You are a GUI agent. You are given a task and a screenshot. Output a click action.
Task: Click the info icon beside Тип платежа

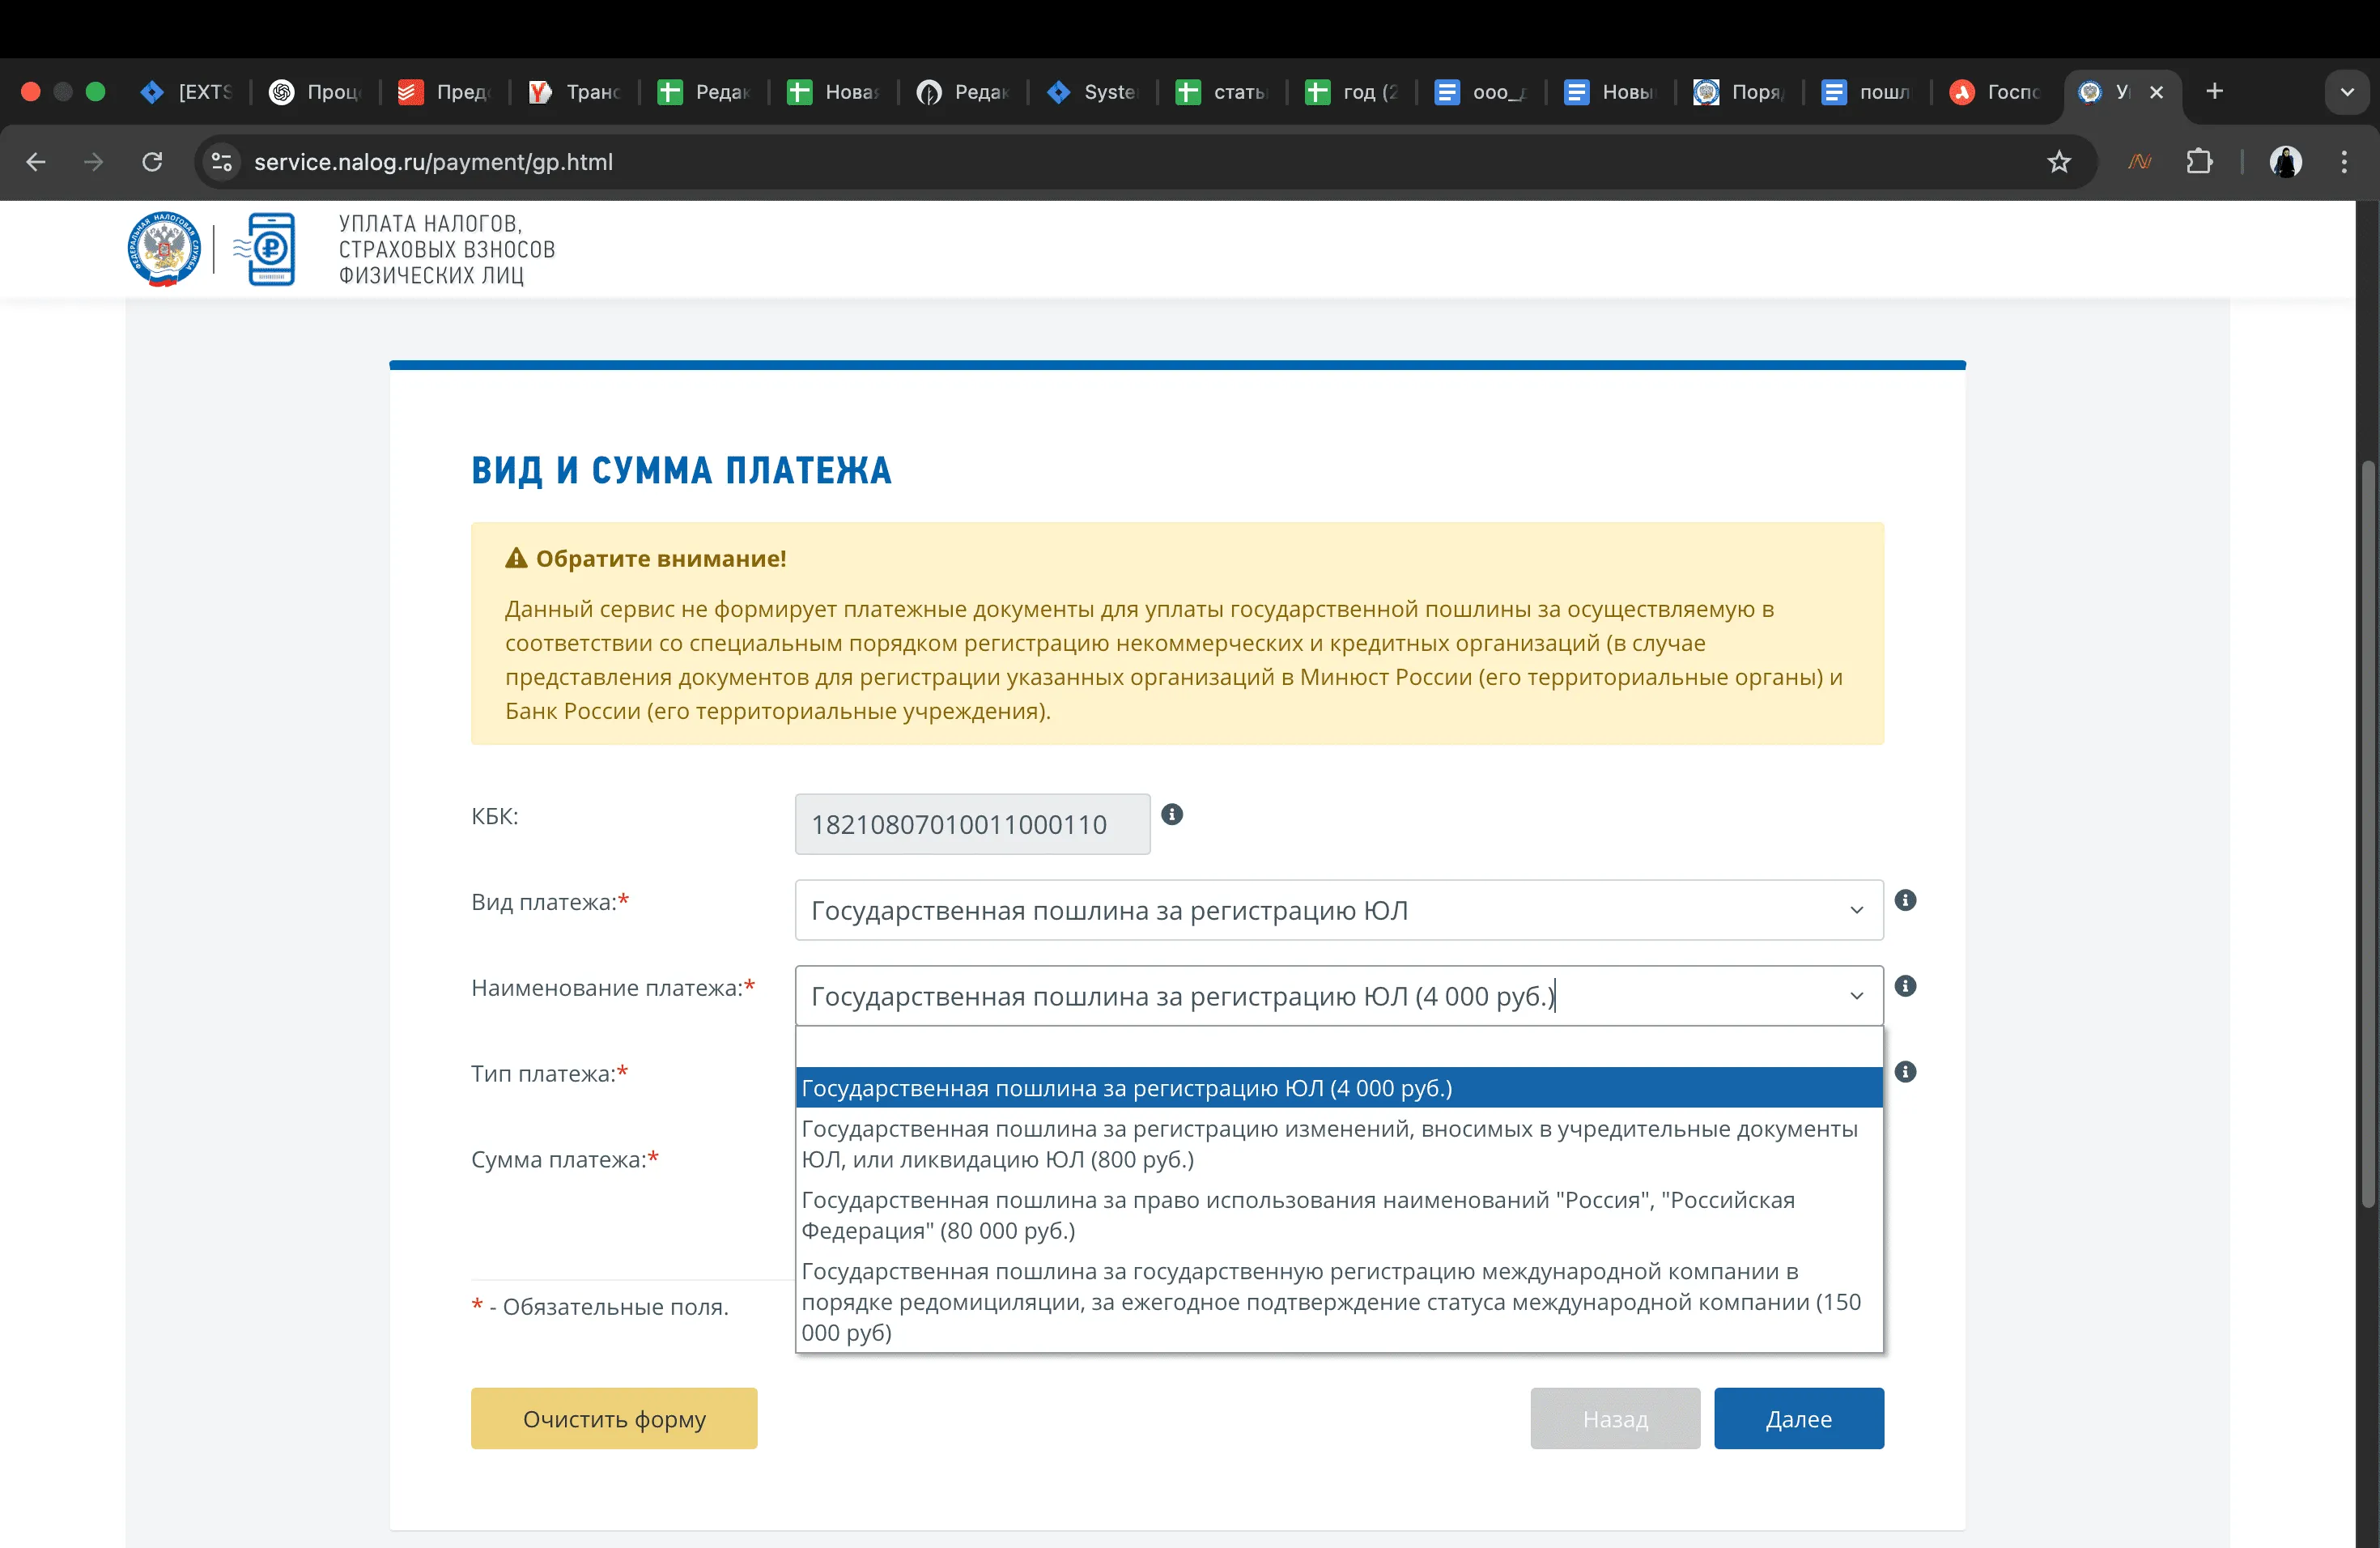tap(1906, 1072)
